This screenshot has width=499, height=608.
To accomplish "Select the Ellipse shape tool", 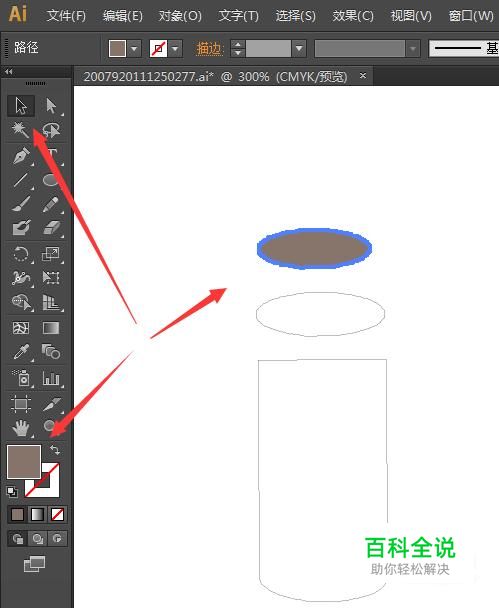I will (x=51, y=180).
